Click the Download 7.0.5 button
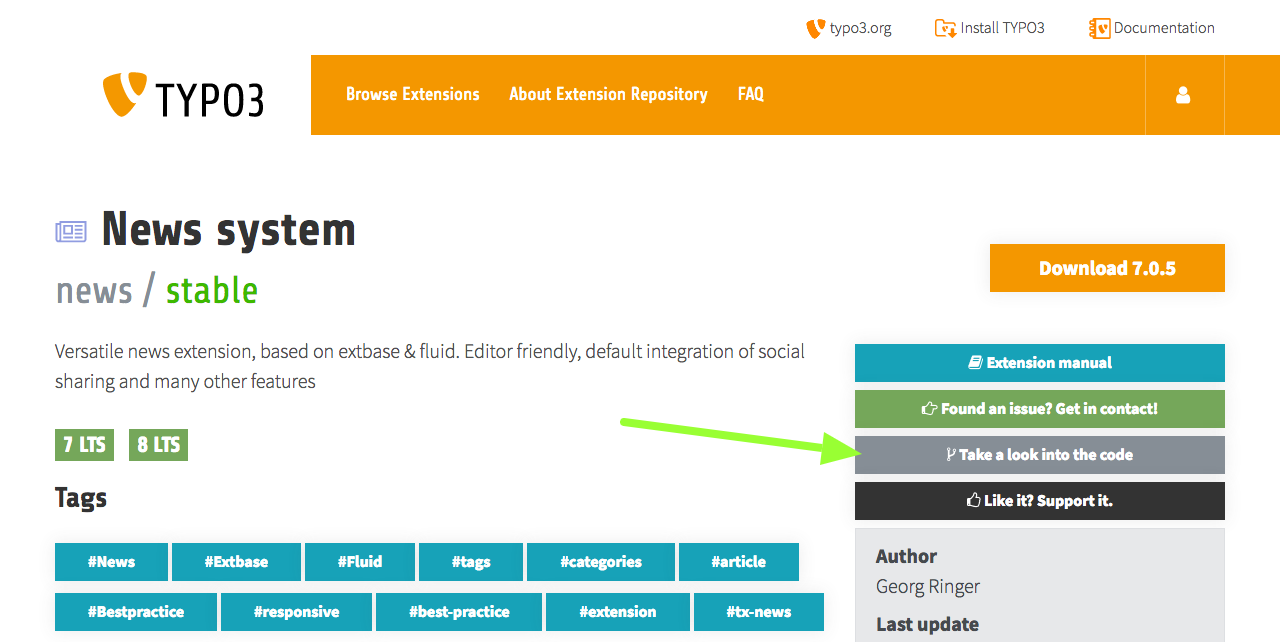 (1107, 268)
